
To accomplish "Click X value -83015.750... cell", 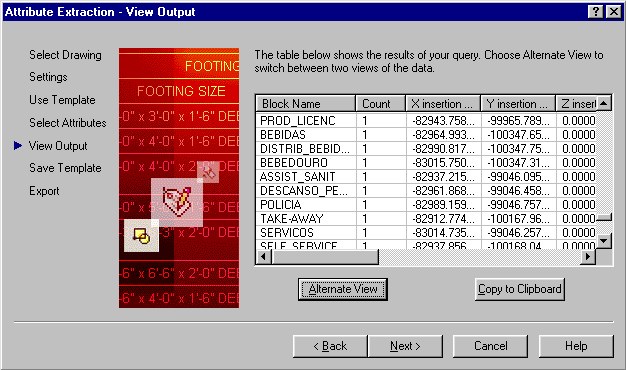I will (x=443, y=162).
